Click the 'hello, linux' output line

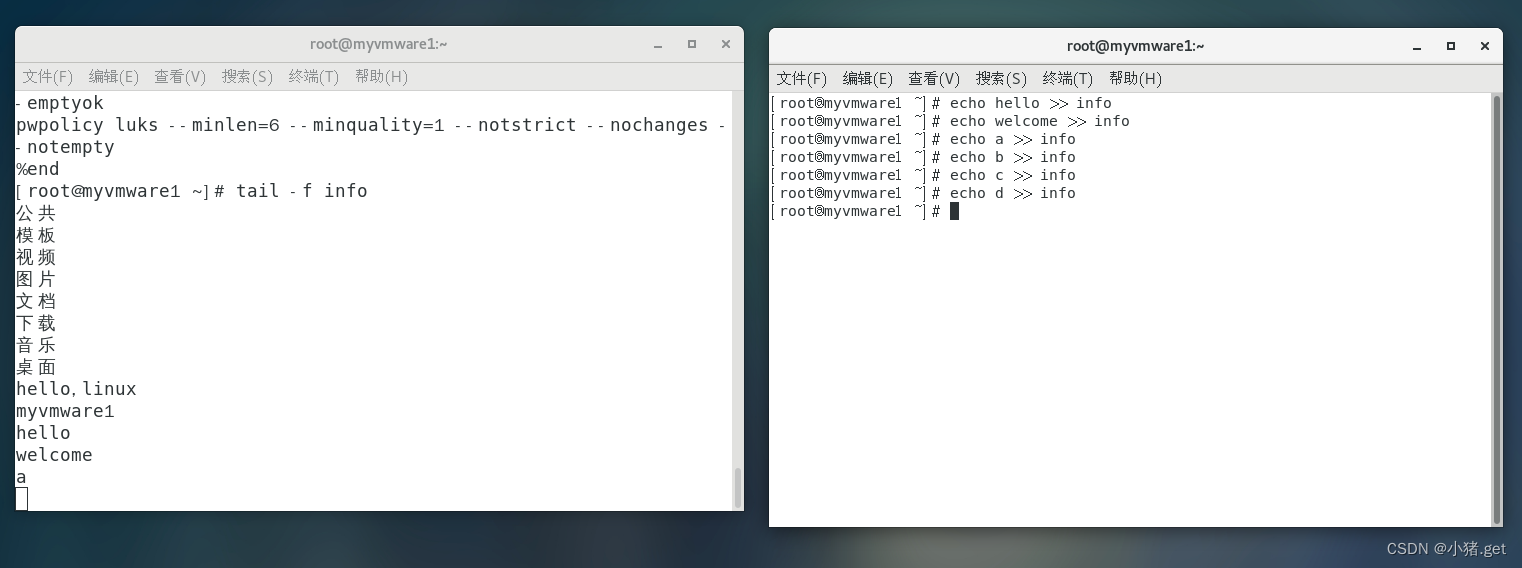76,389
